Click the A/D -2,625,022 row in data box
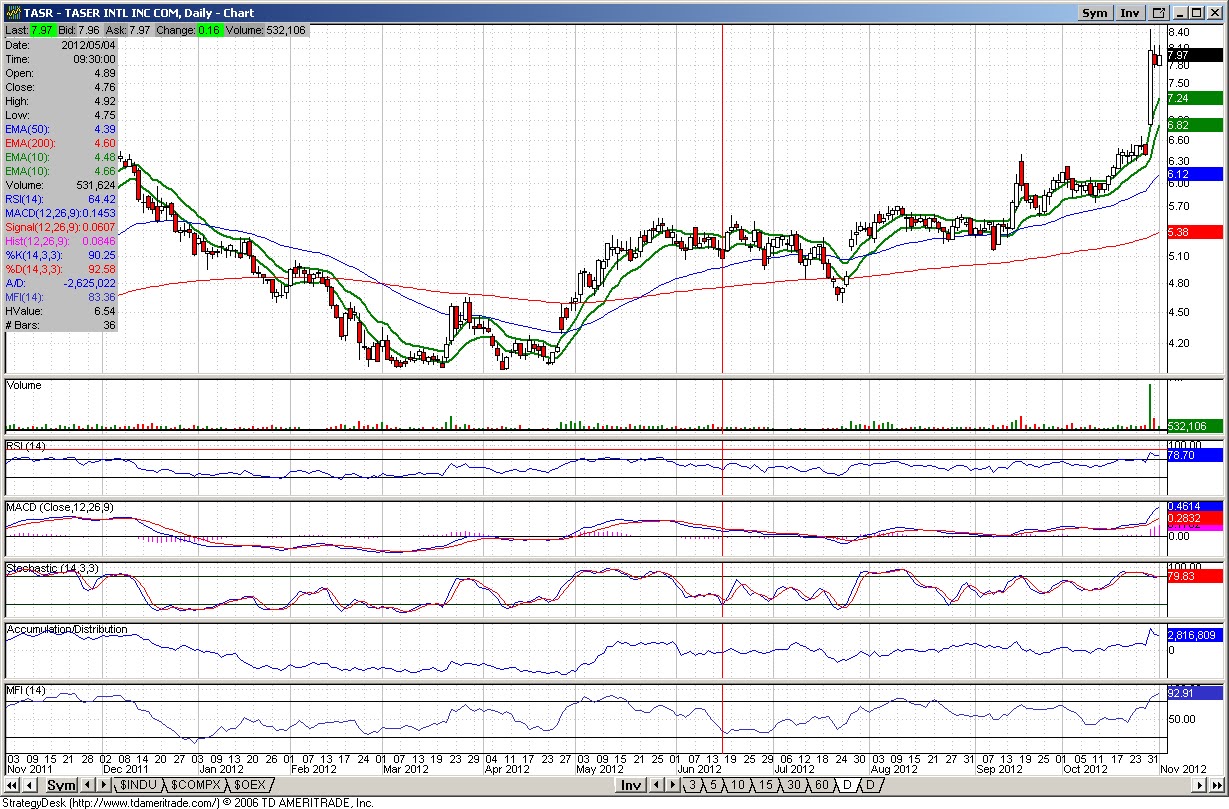The image size is (1229, 809). [61, 283]
